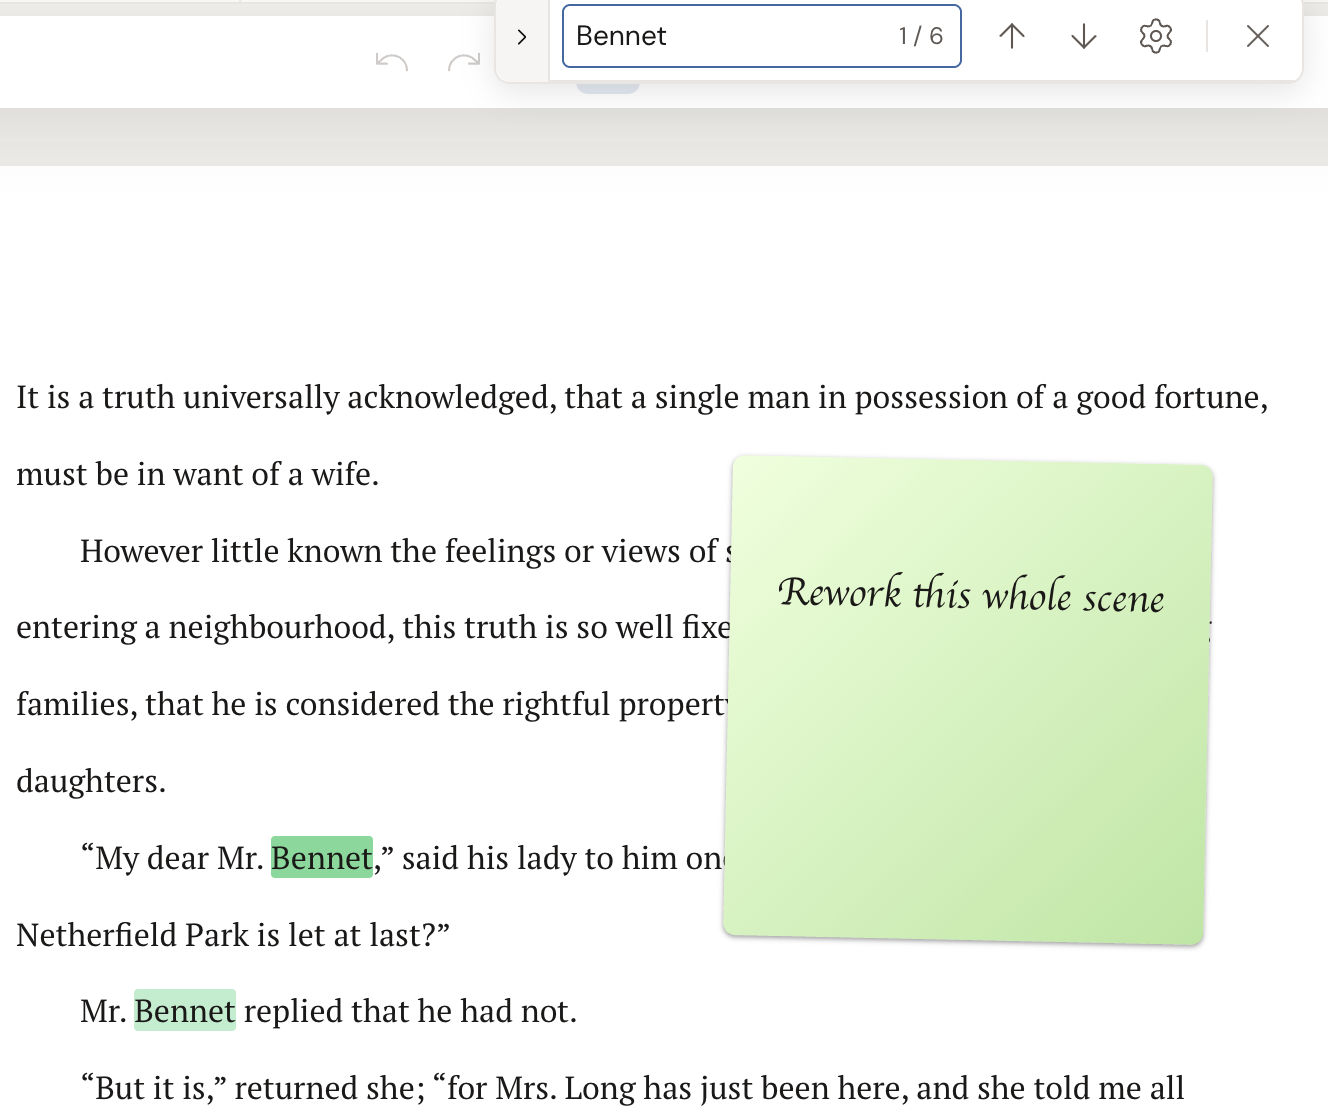Image resolution: width=1328 pixels, height=1120 pixels.
Task: Click the highlighted "Bennet" before "replied that he had not"
Action: [185, 1011]
